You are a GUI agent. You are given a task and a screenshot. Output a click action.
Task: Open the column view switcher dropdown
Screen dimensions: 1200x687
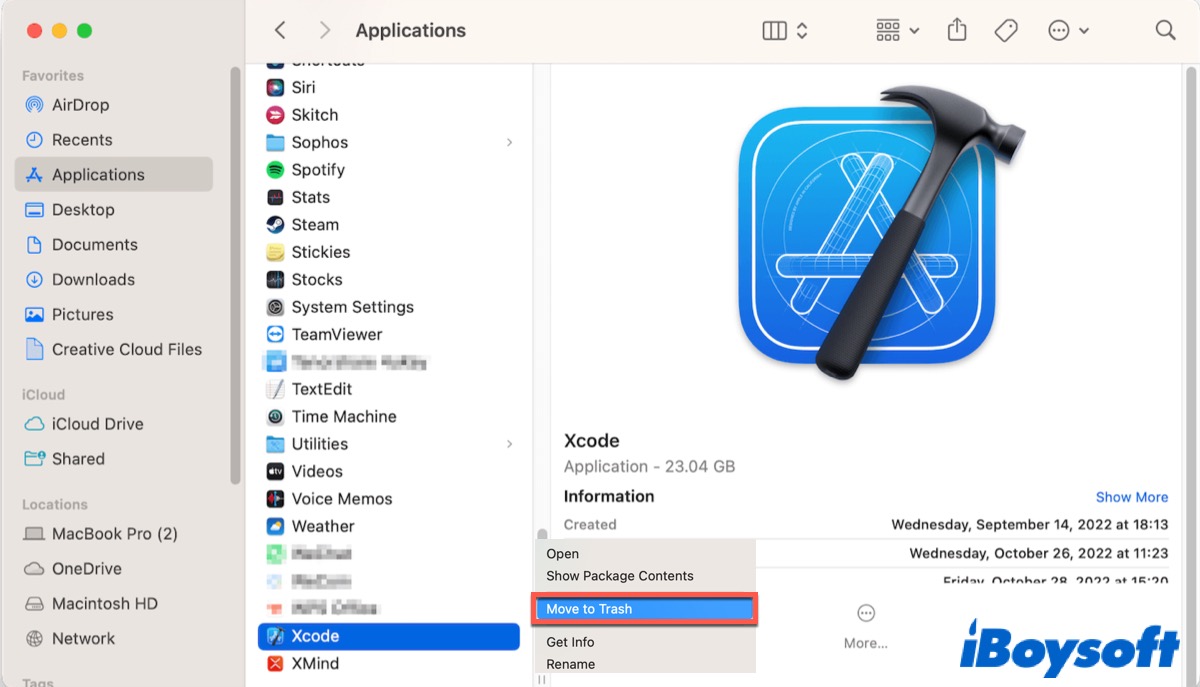click(x=785, y=31)
